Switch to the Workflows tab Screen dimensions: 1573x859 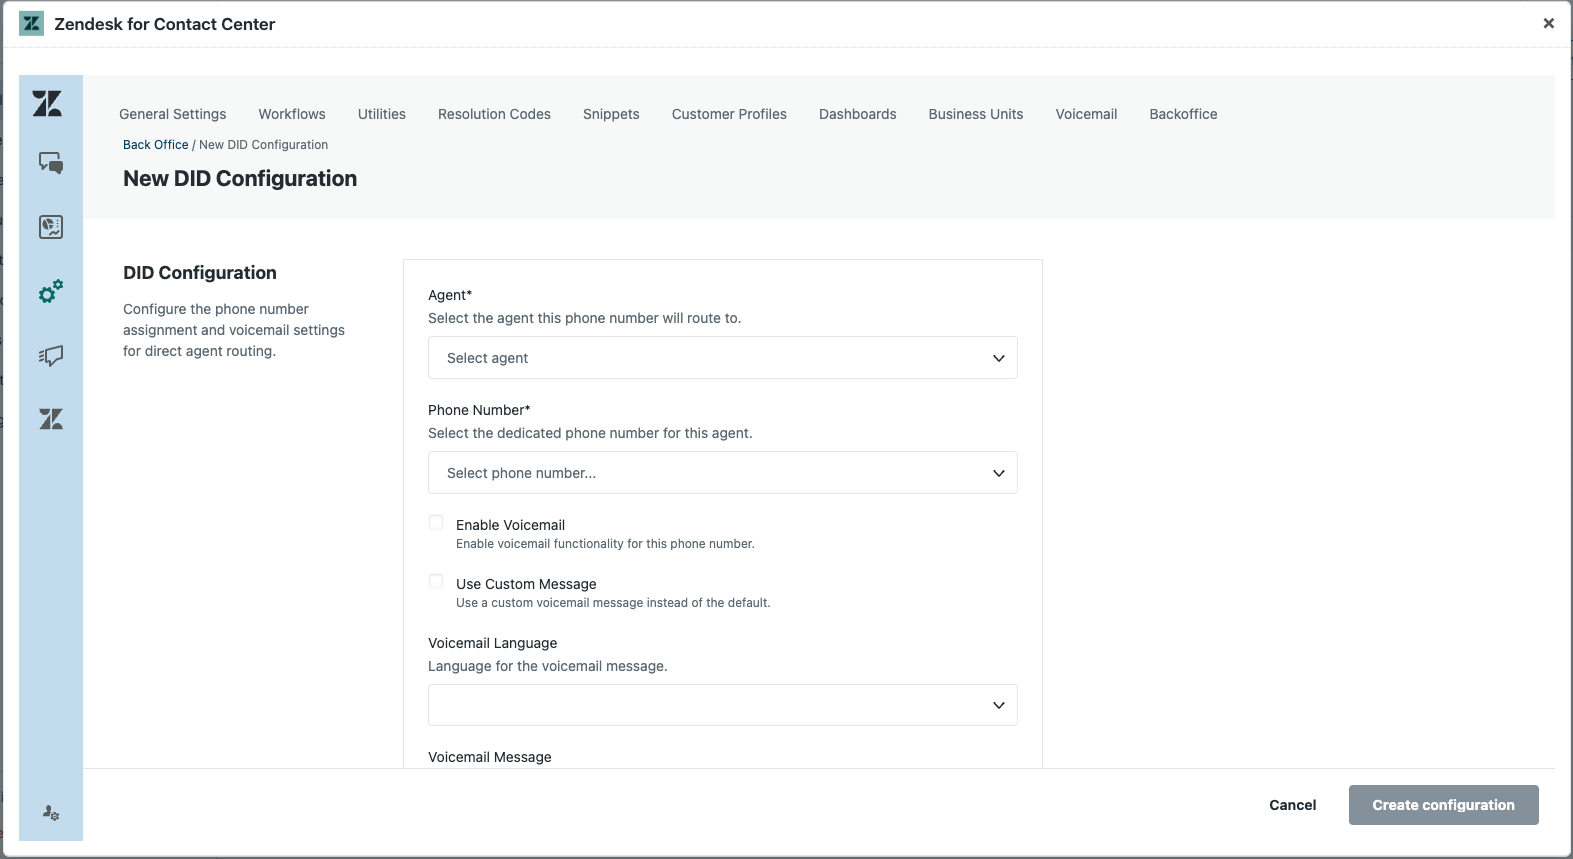(x=292, y=114)
